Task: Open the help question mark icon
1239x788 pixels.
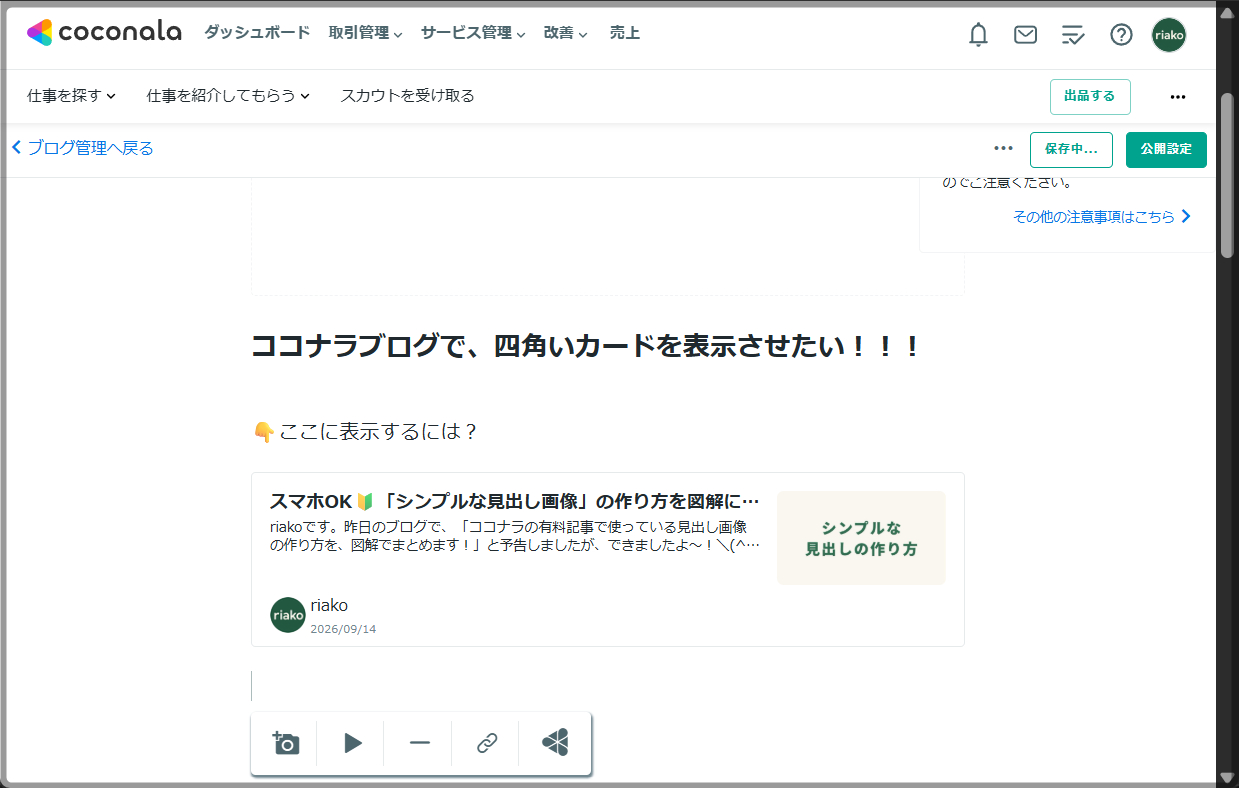Action: tap(1121, 35)
